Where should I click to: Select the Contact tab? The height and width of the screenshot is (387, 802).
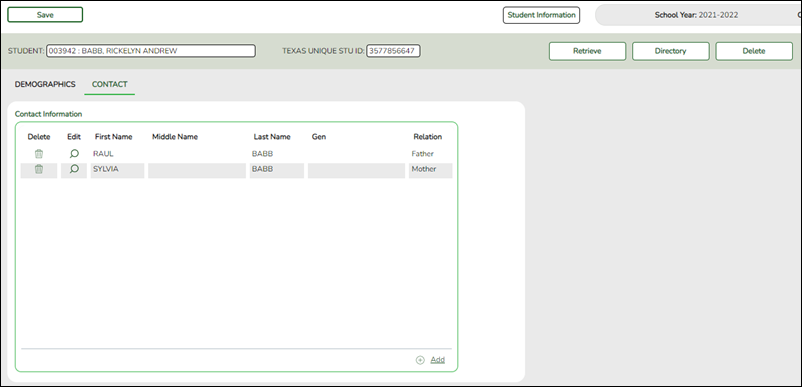point(109,84)
